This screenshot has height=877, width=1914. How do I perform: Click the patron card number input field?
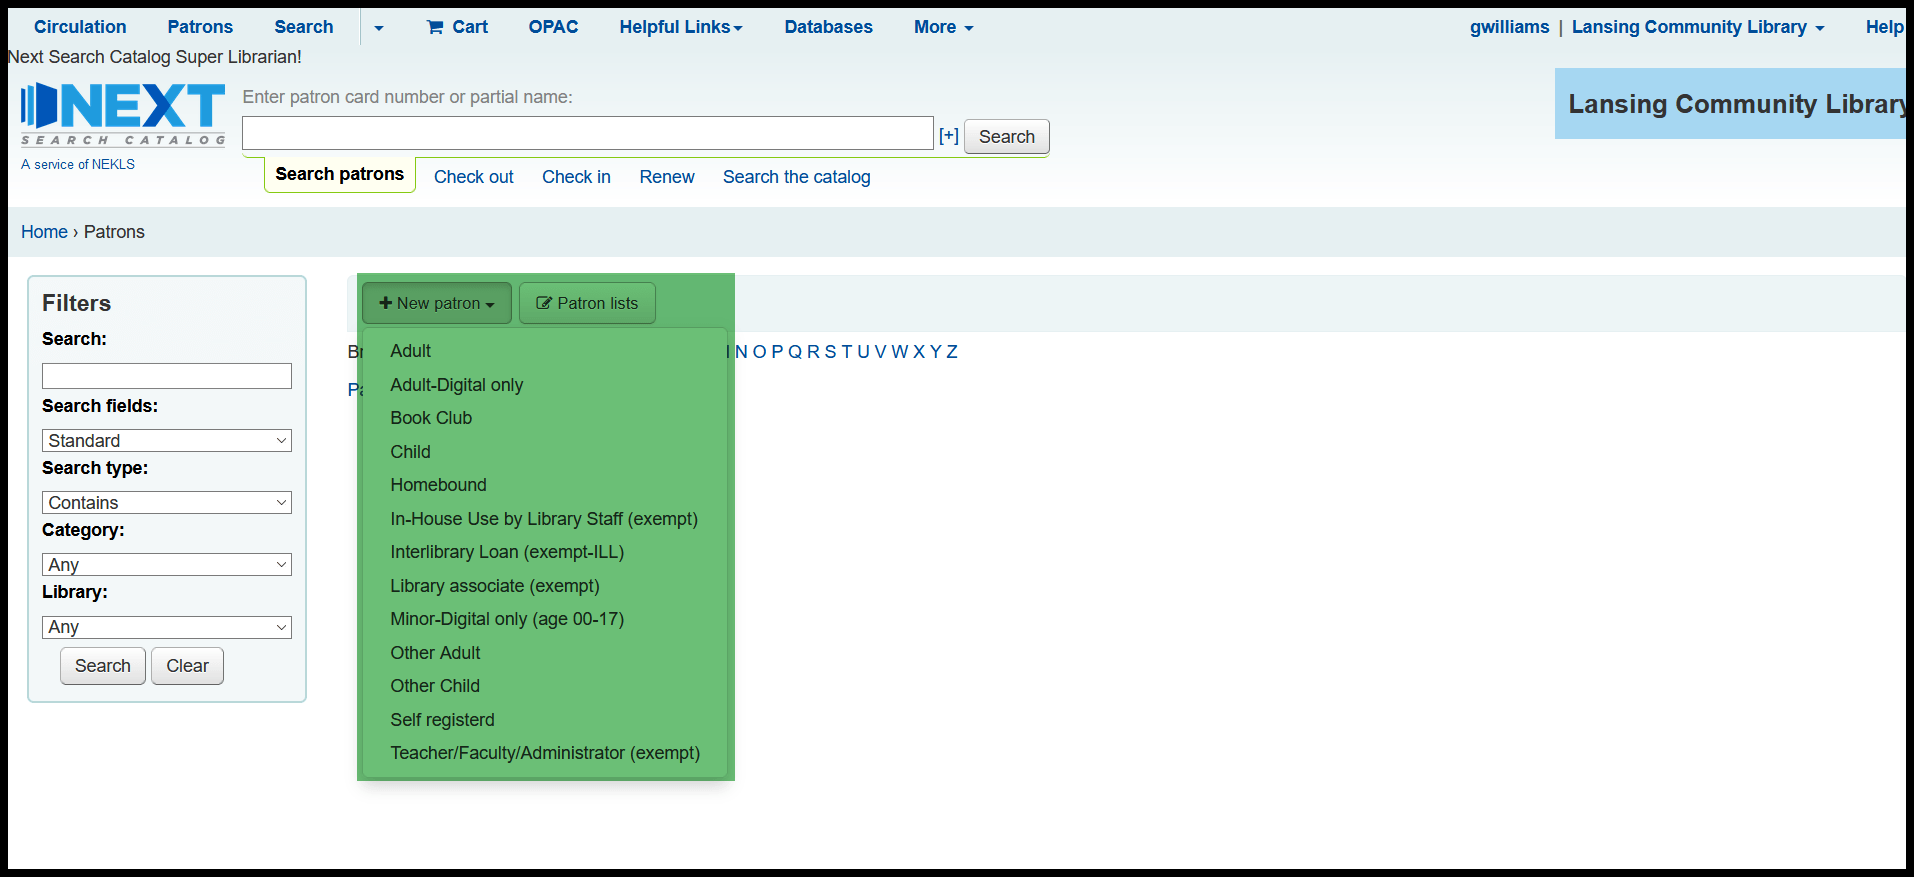point(588,133)
